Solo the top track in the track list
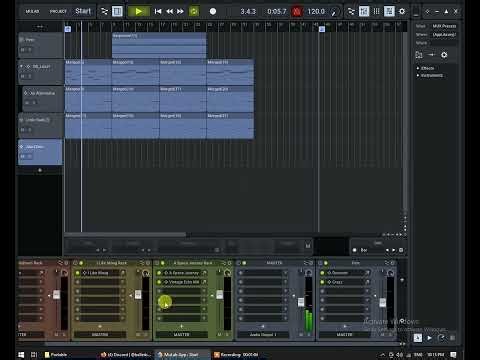This screenshot has height=360, width=480. coord(29,50)
